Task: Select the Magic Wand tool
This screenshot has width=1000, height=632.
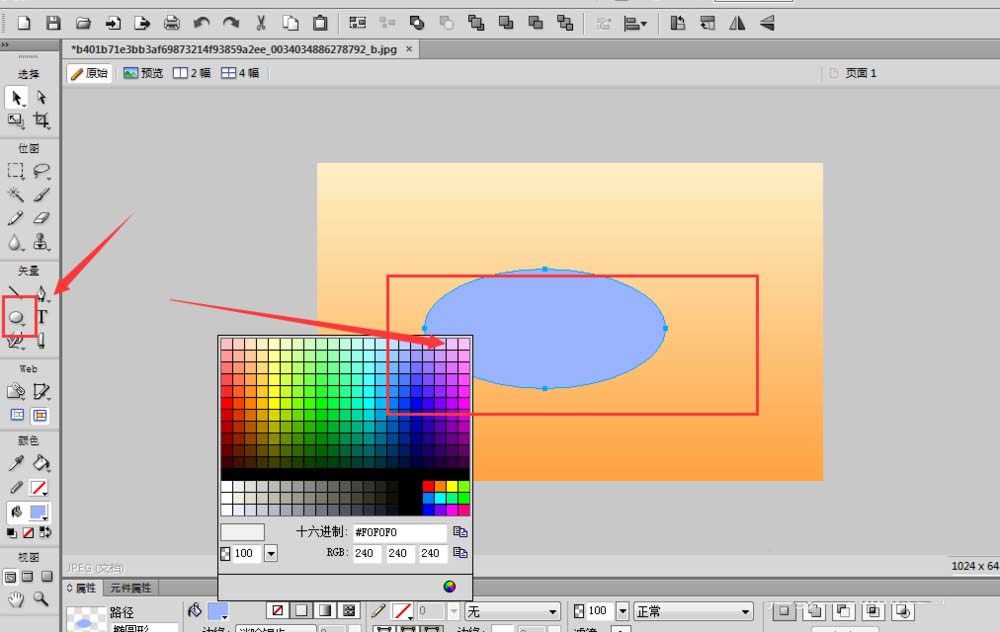Action: click(16, 195)
